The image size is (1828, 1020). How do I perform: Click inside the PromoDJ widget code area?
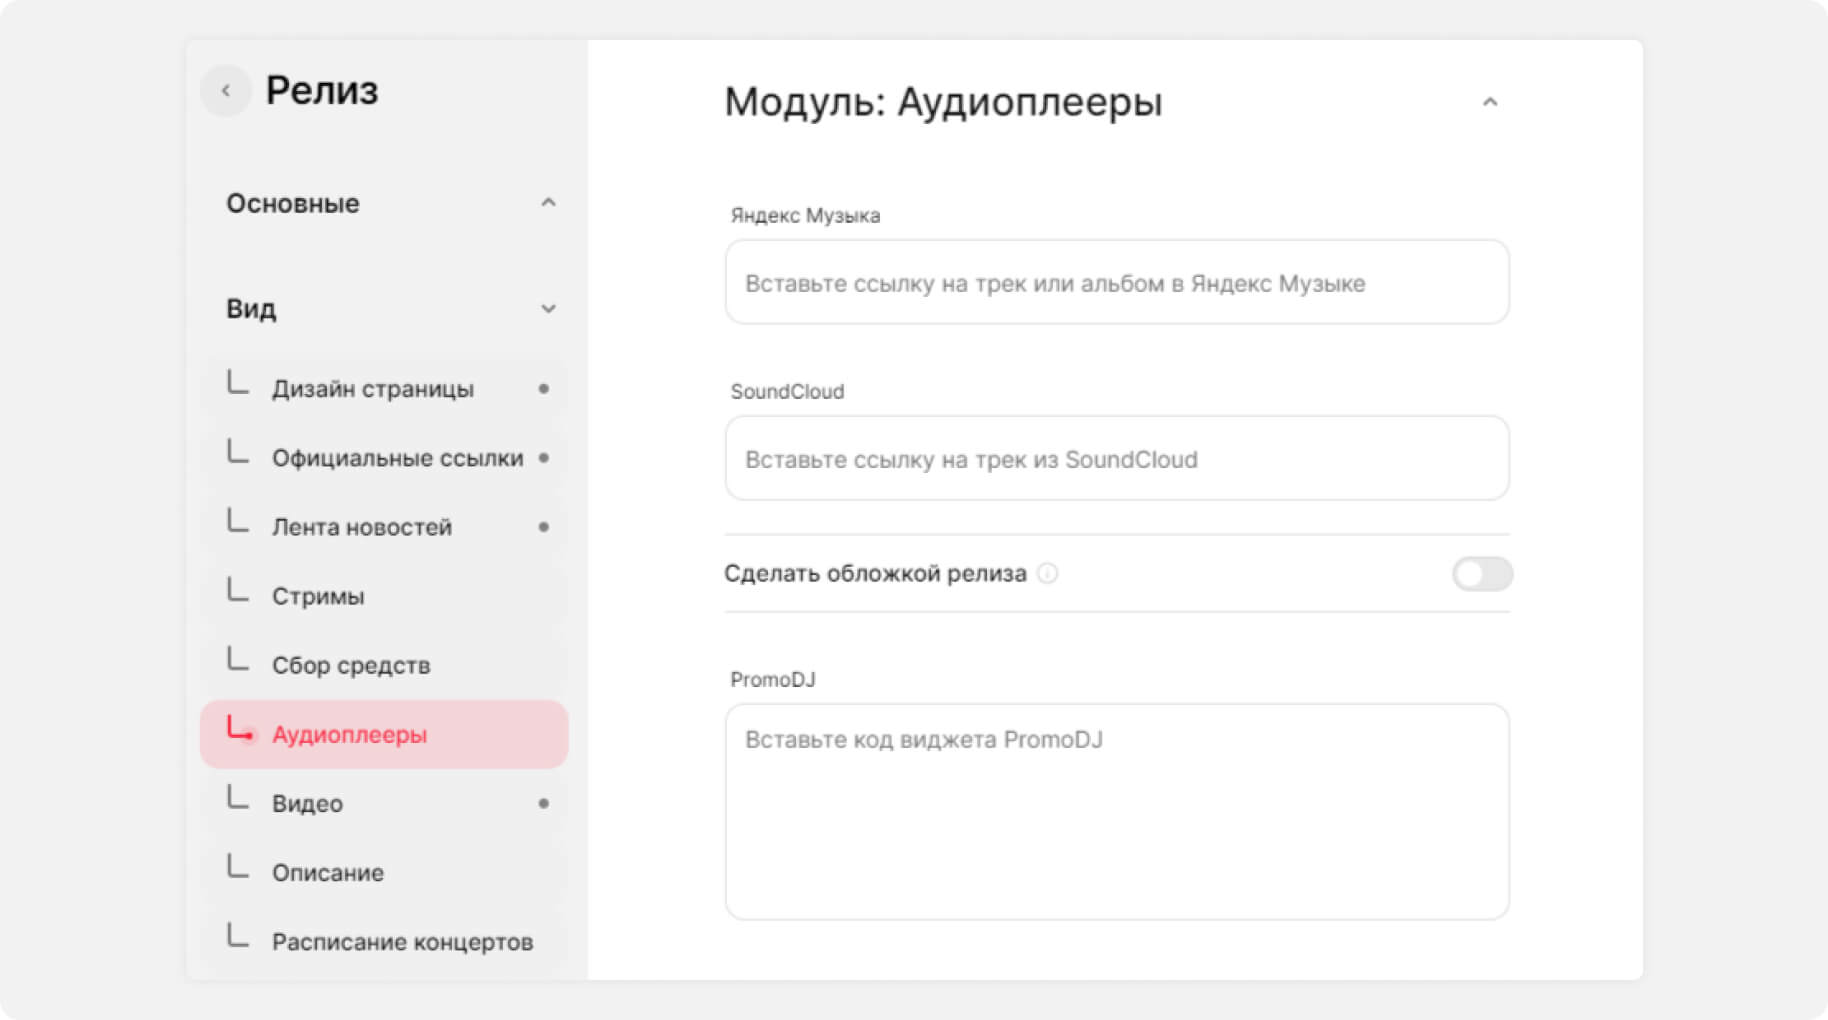tap(1116, 811)
